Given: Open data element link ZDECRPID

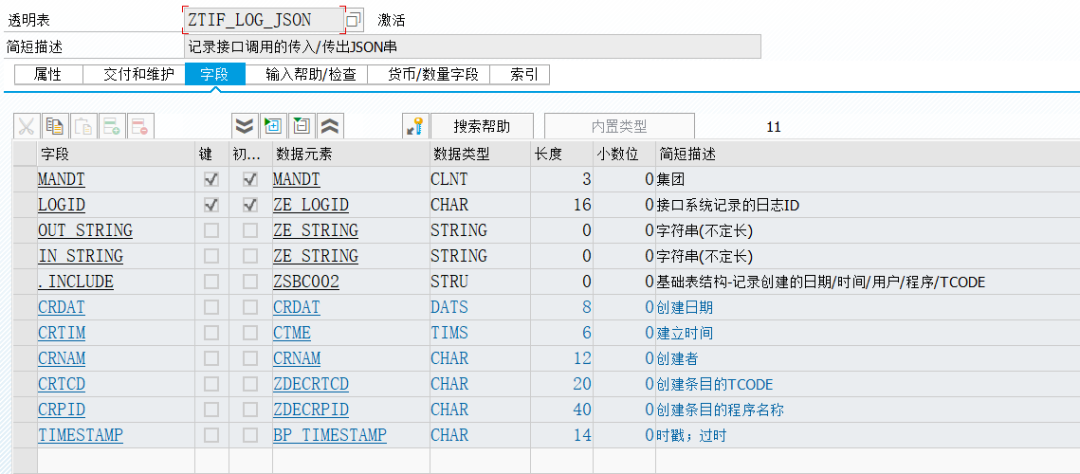Looking at the screenshot, I should click(x=311, y=410).
